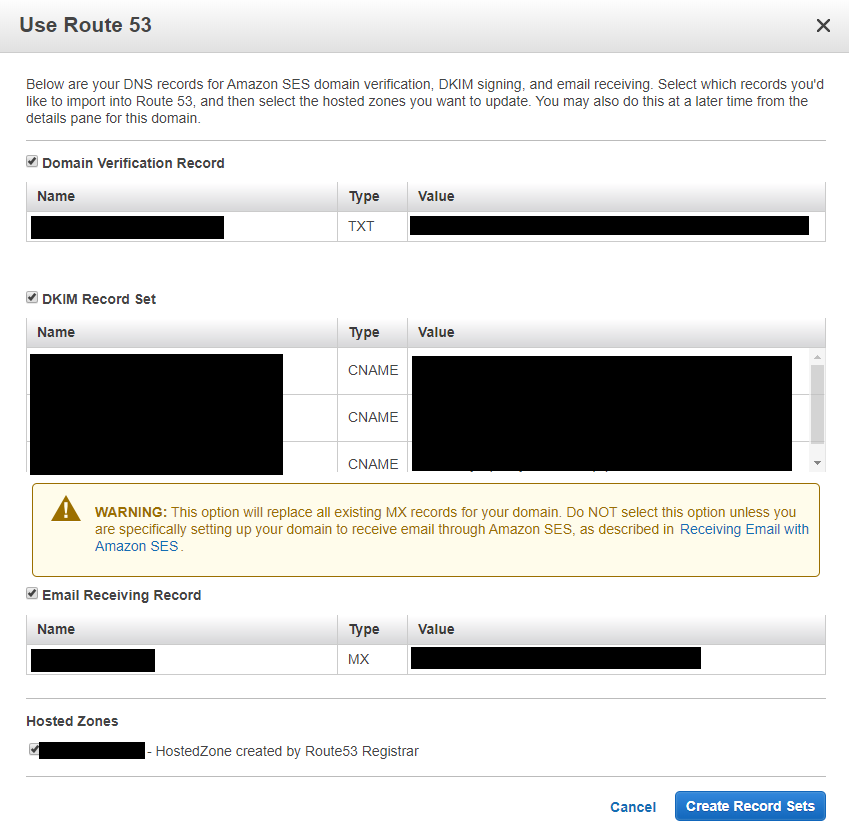Click the DKIM table scroll up arrow
This screenshot has height=829, width=849.
(x=817, y=357)
